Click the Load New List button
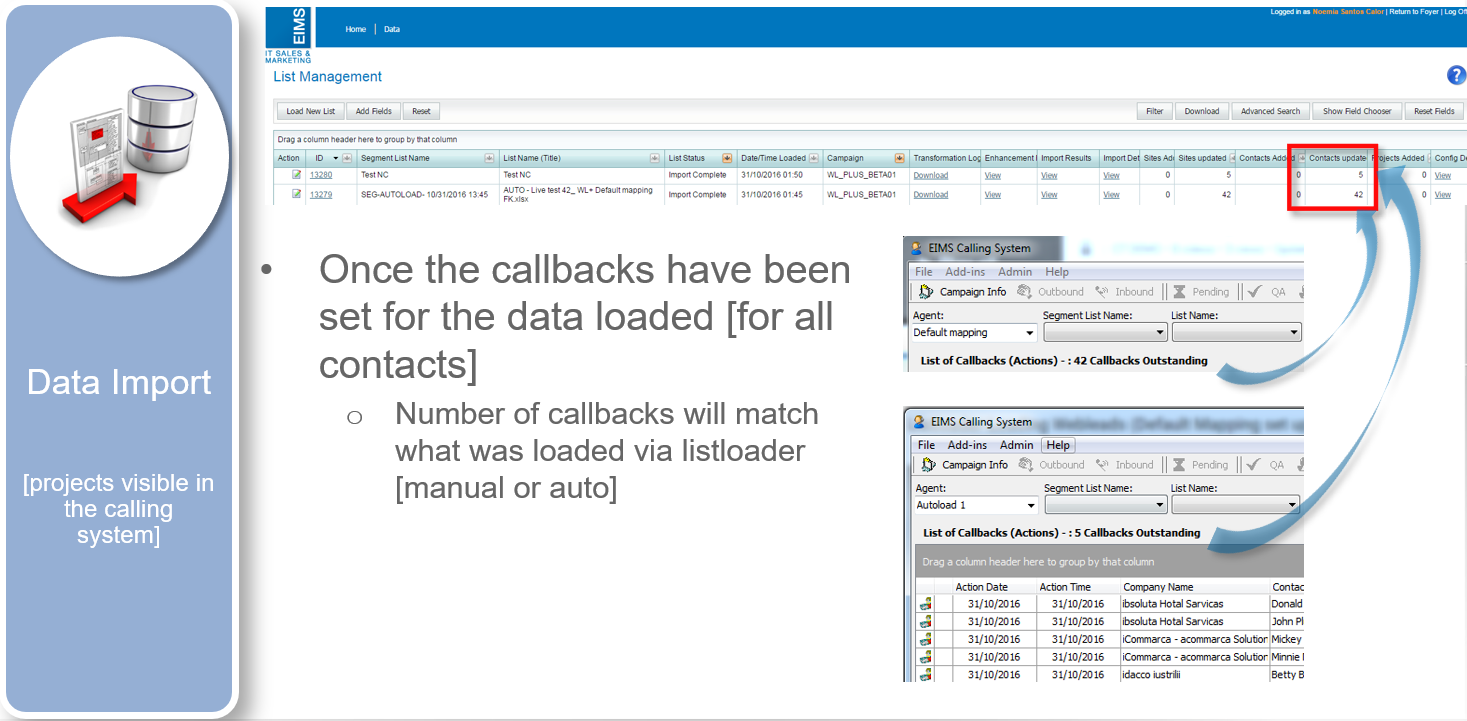Screen dimensions: 1467x721 [x=310, y=111]
